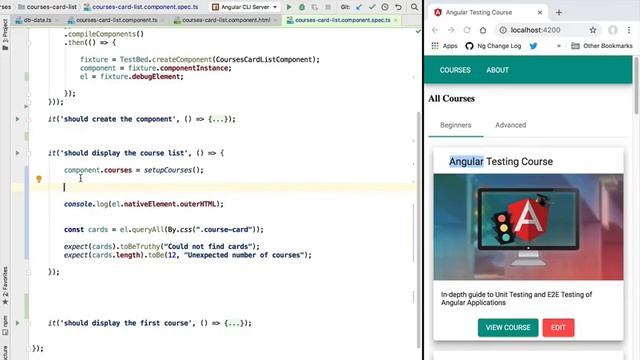640x360 pixels.
Task: Open the Apps grid bookmark
Action: [x=444, y=46]
